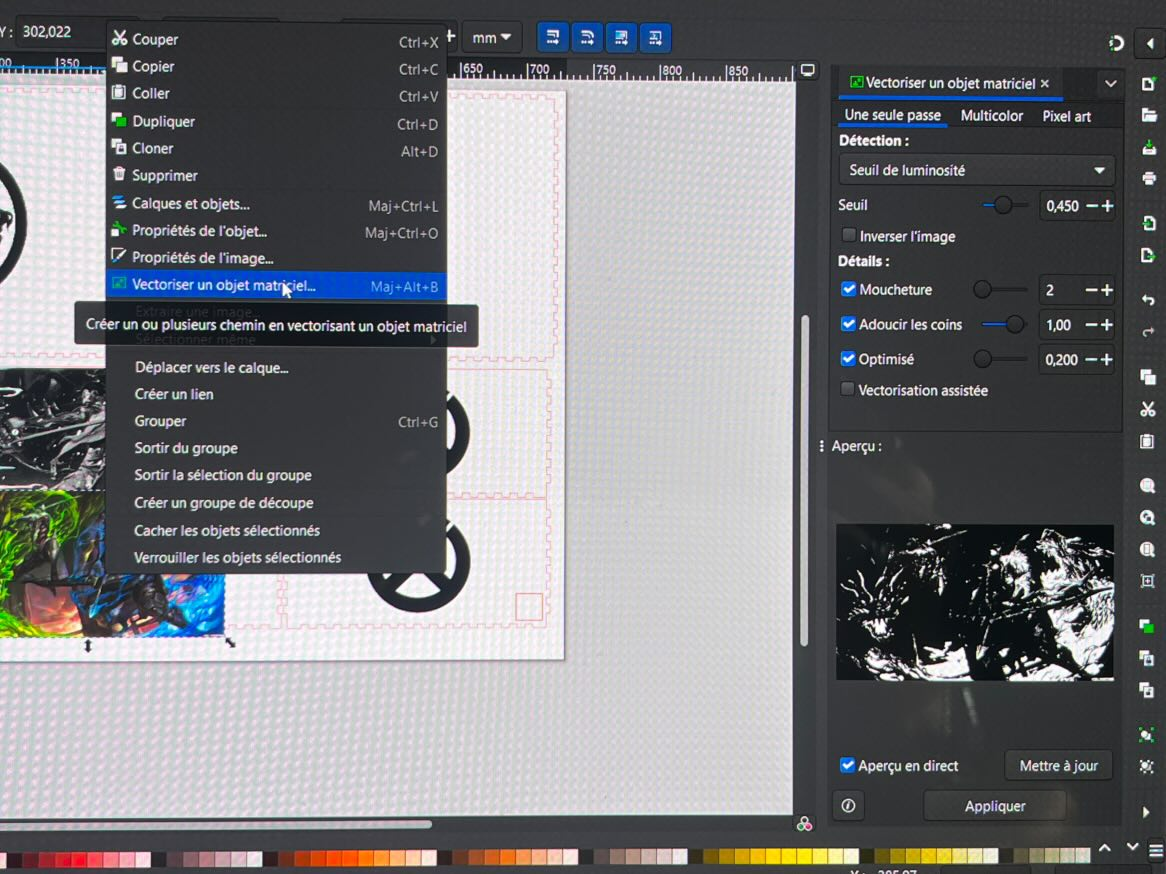
Task: Click the color-managed mode icon under the canvas
Action: coord(804,824)
